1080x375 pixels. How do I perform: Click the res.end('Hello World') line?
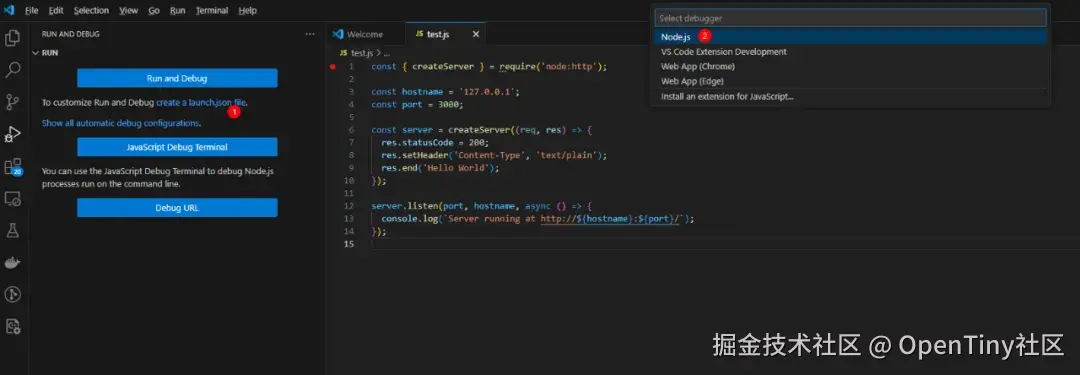click(x=439, y=168)
